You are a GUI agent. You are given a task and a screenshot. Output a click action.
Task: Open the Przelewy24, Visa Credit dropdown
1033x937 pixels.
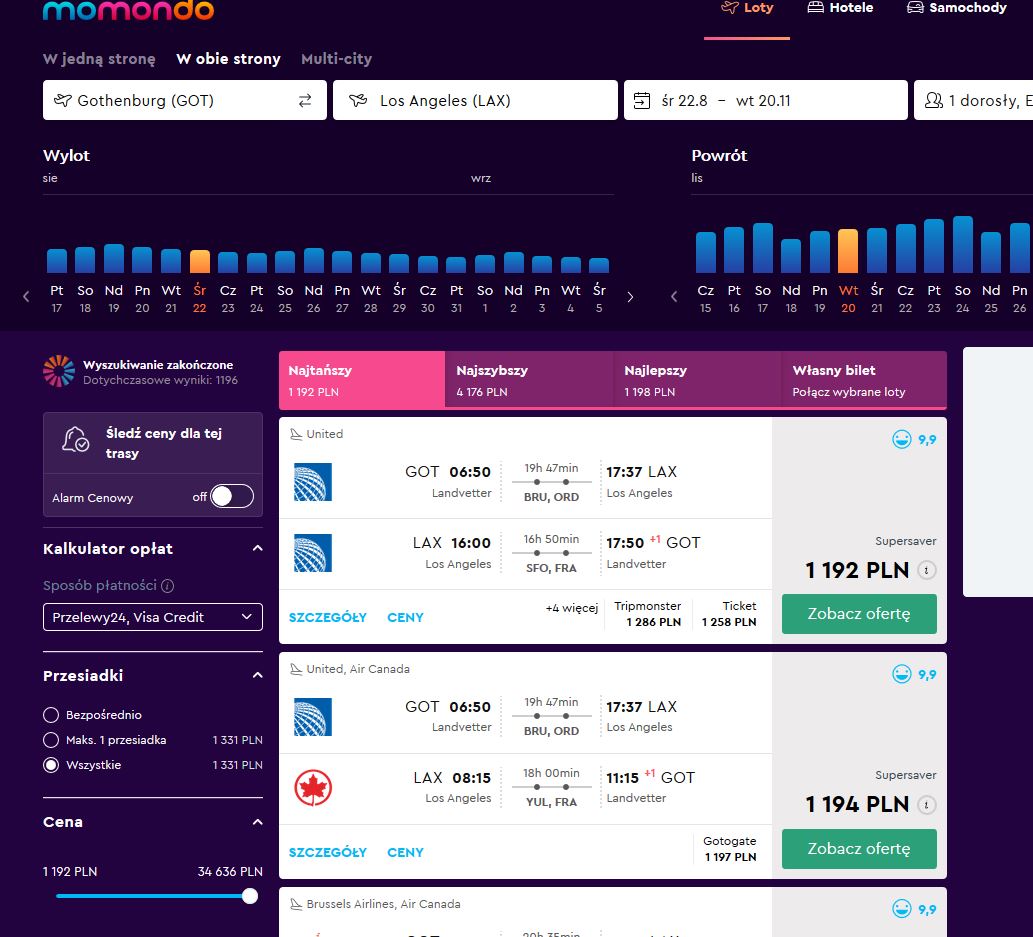click(153, 617)
